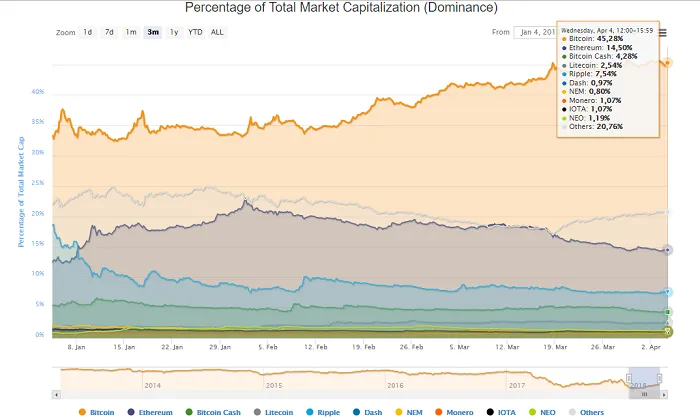
Task: Click Ethereum end-of-line marker dot
Action: tap(667, 250)
